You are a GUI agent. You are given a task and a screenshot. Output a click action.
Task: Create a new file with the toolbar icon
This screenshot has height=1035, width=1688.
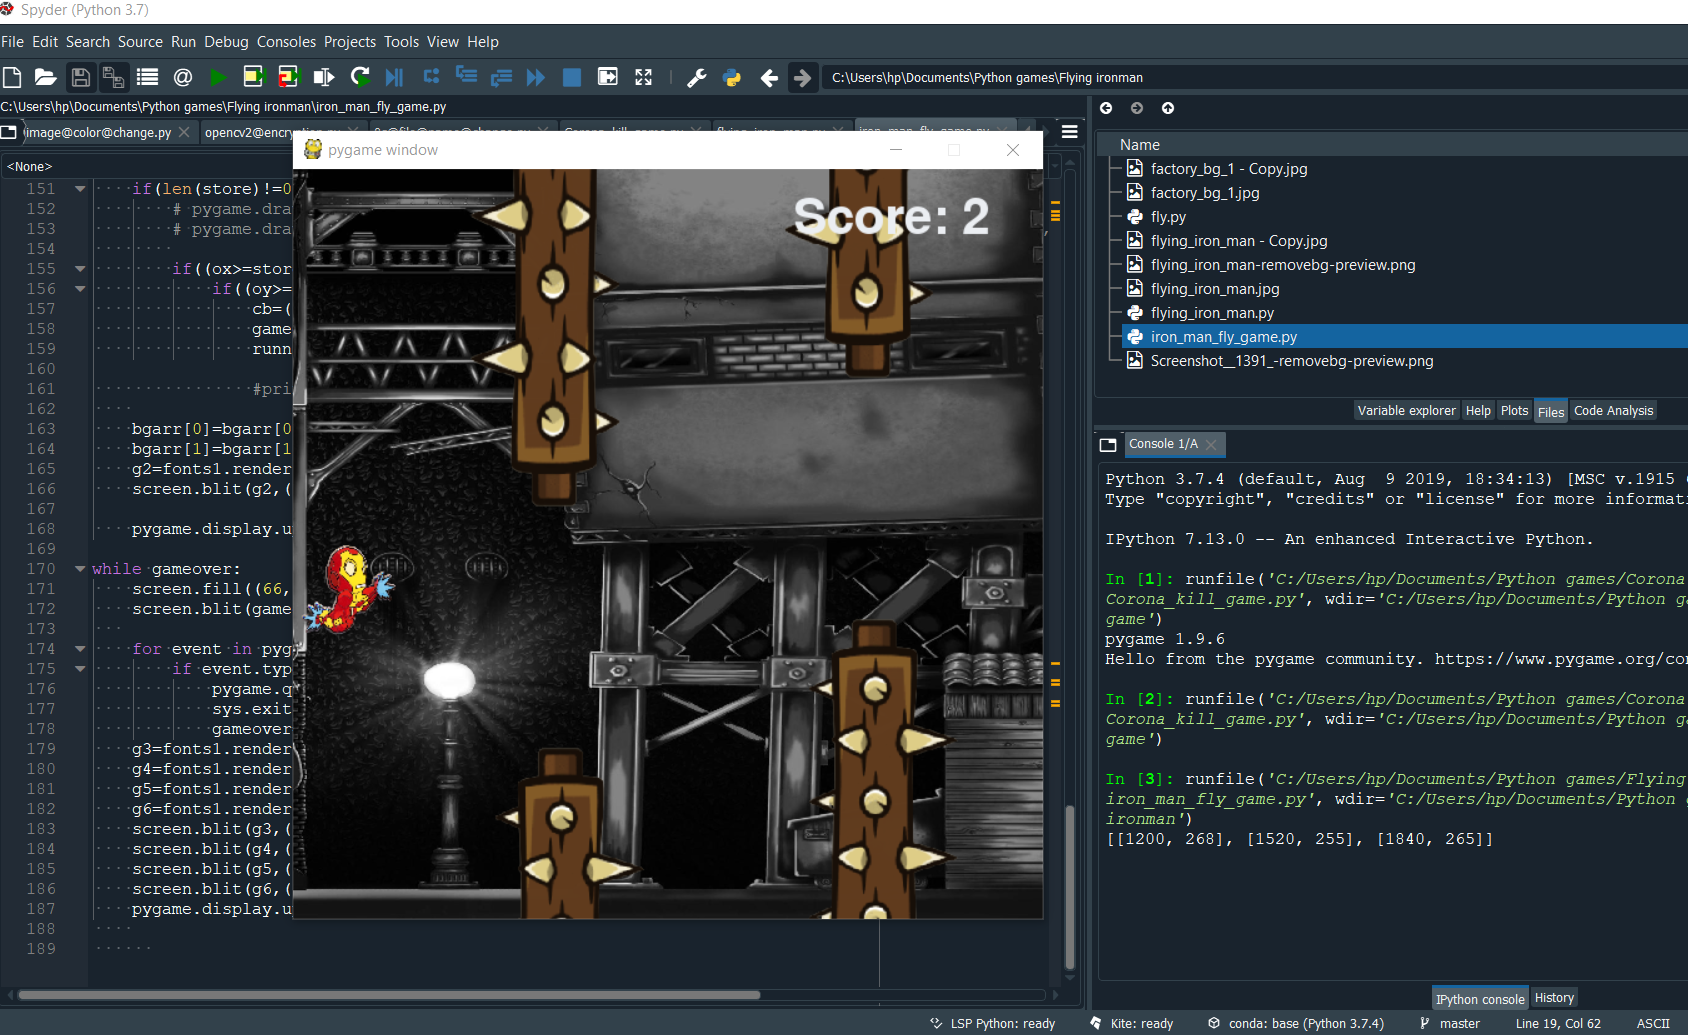click(x=12, y=77)
